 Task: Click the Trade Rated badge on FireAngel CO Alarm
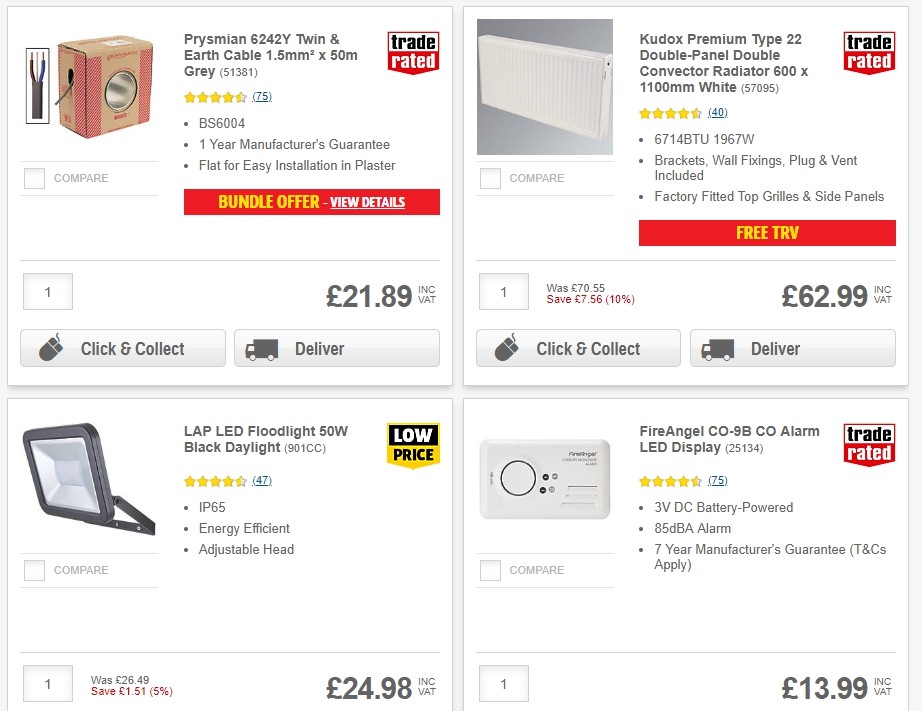click(868, 443)
